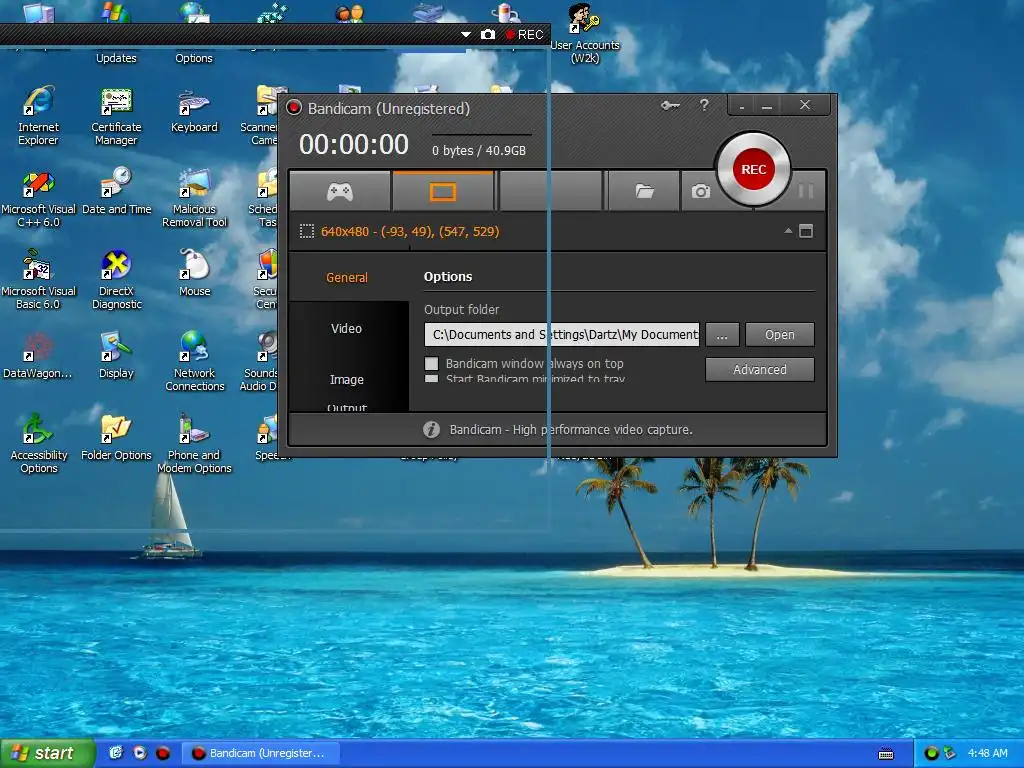The width and height of the screenshot is (1024, 768).
Task: Switch to the Video settings tab
Action: coord(347,328)
